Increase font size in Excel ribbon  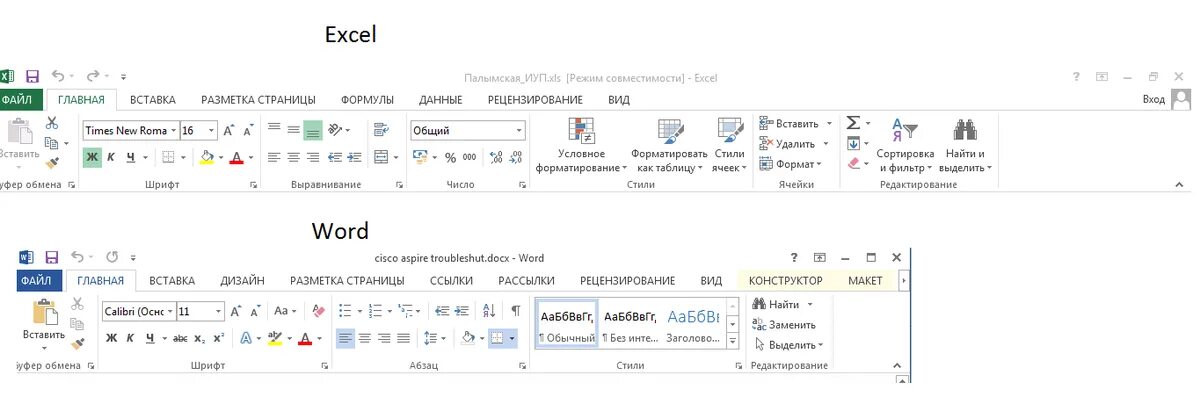click(229, 130)
